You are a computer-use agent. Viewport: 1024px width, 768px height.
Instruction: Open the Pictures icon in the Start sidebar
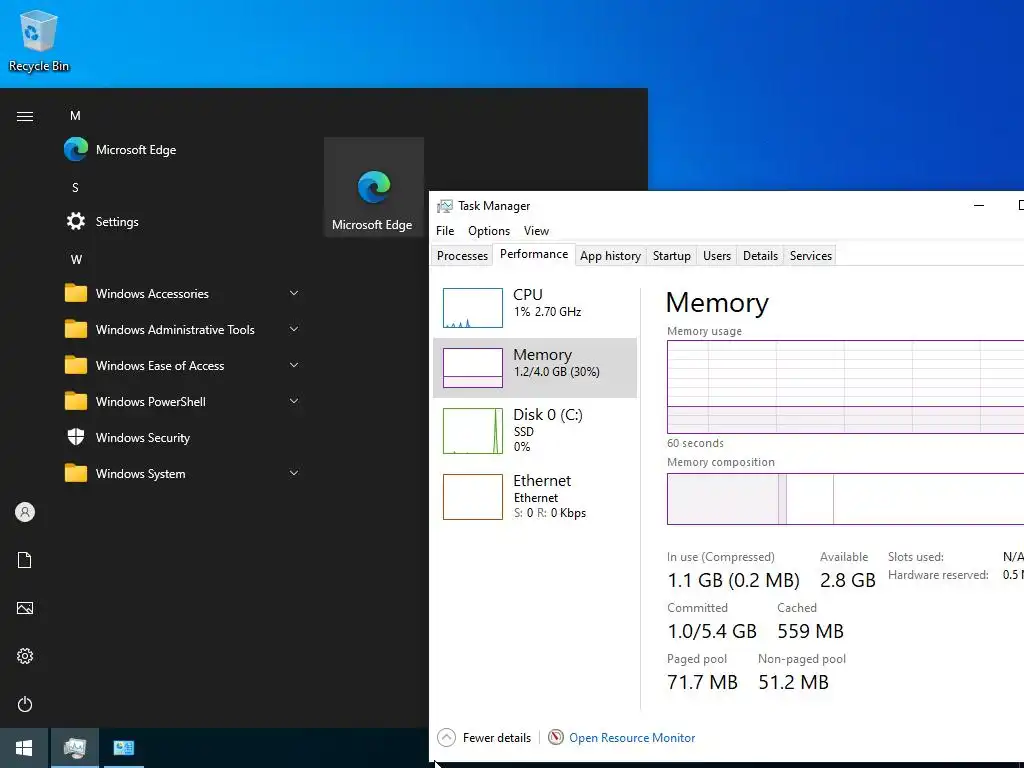click(x=25, y=608)
